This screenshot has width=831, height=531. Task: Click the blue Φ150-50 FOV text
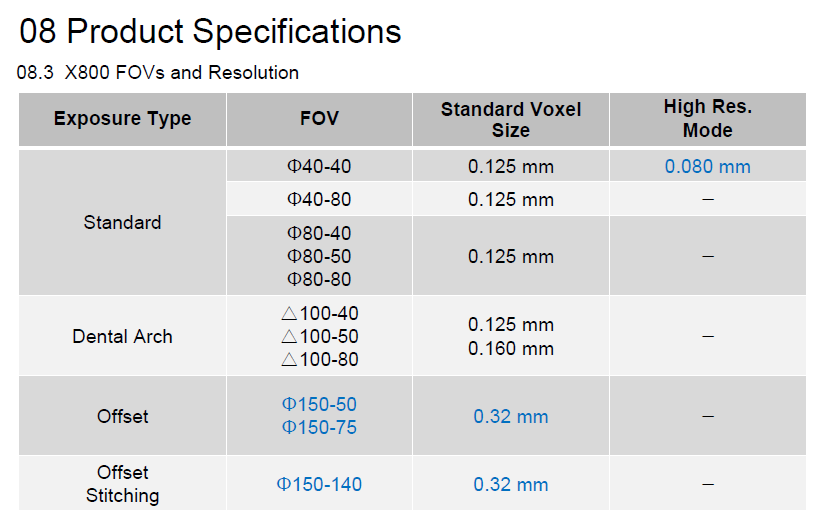319,404
